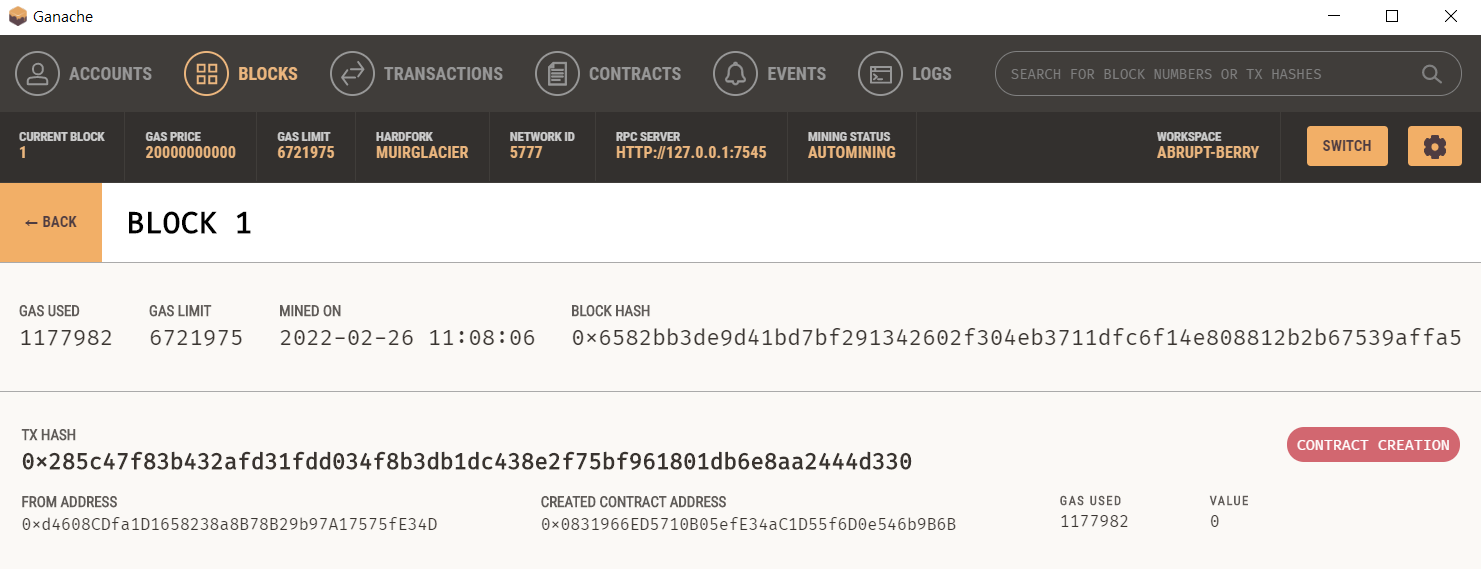Click the mined on 2022-02-26 11:08:06 timestamp
1481x569 pixels.
[407, 338]
